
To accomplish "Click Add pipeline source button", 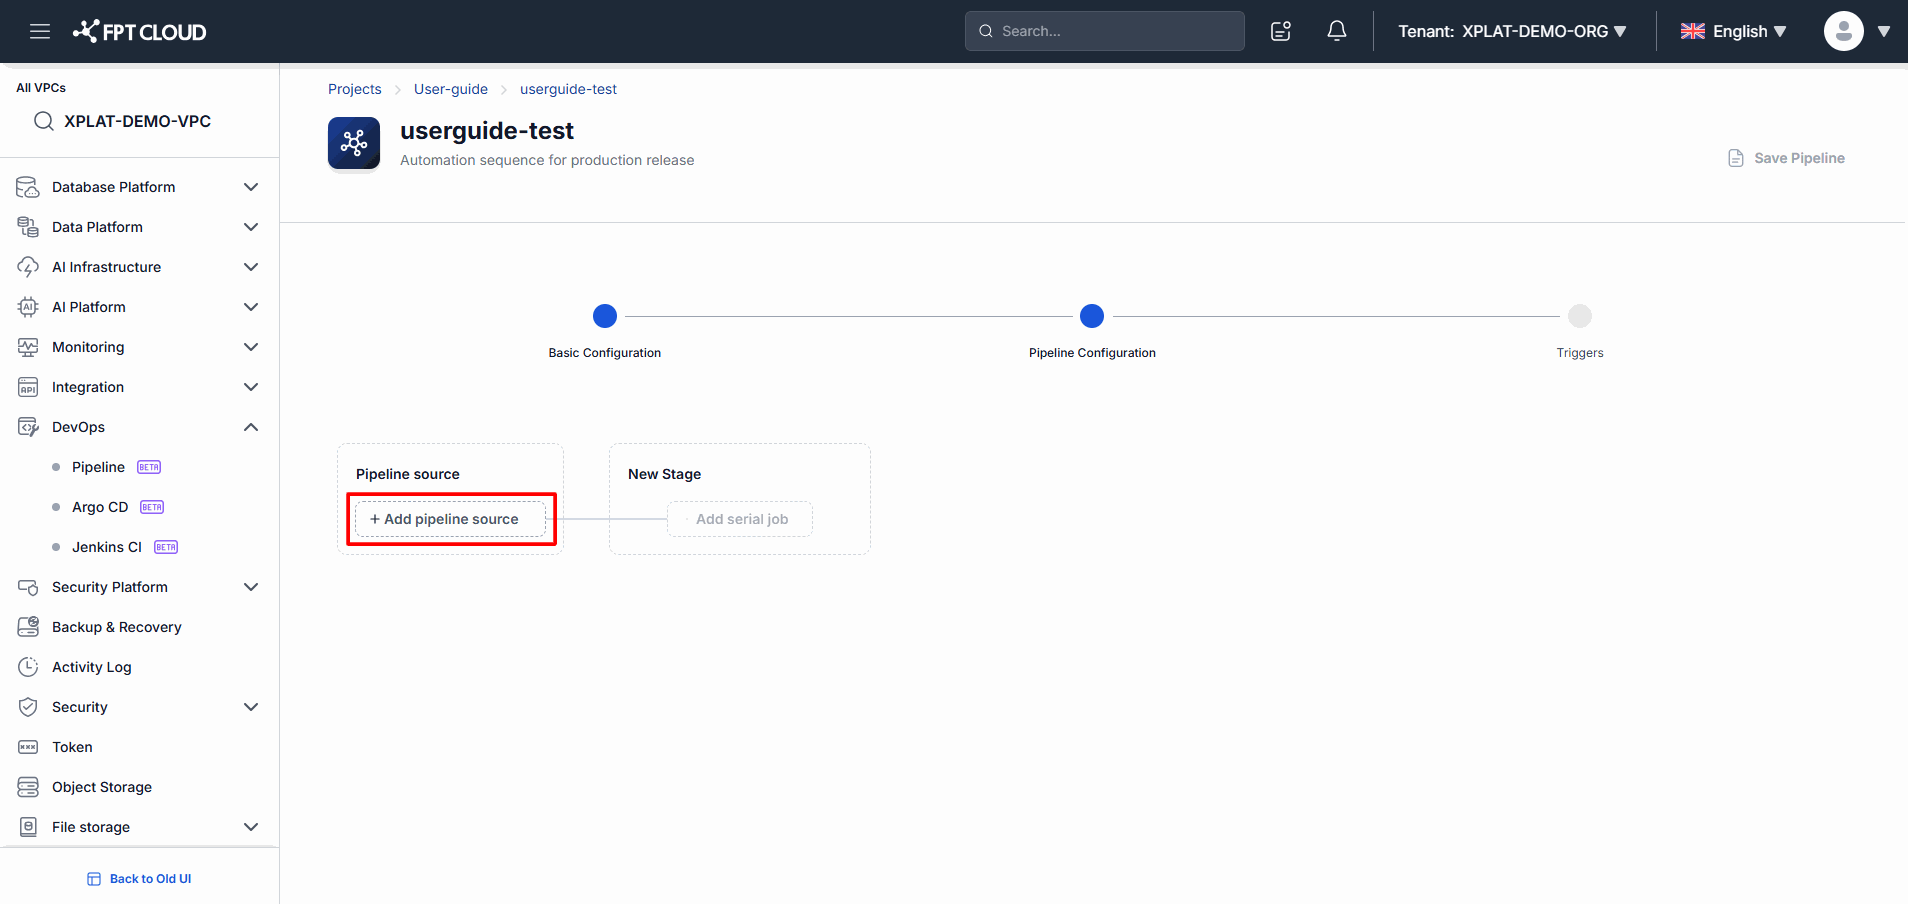I will (451, 519).
